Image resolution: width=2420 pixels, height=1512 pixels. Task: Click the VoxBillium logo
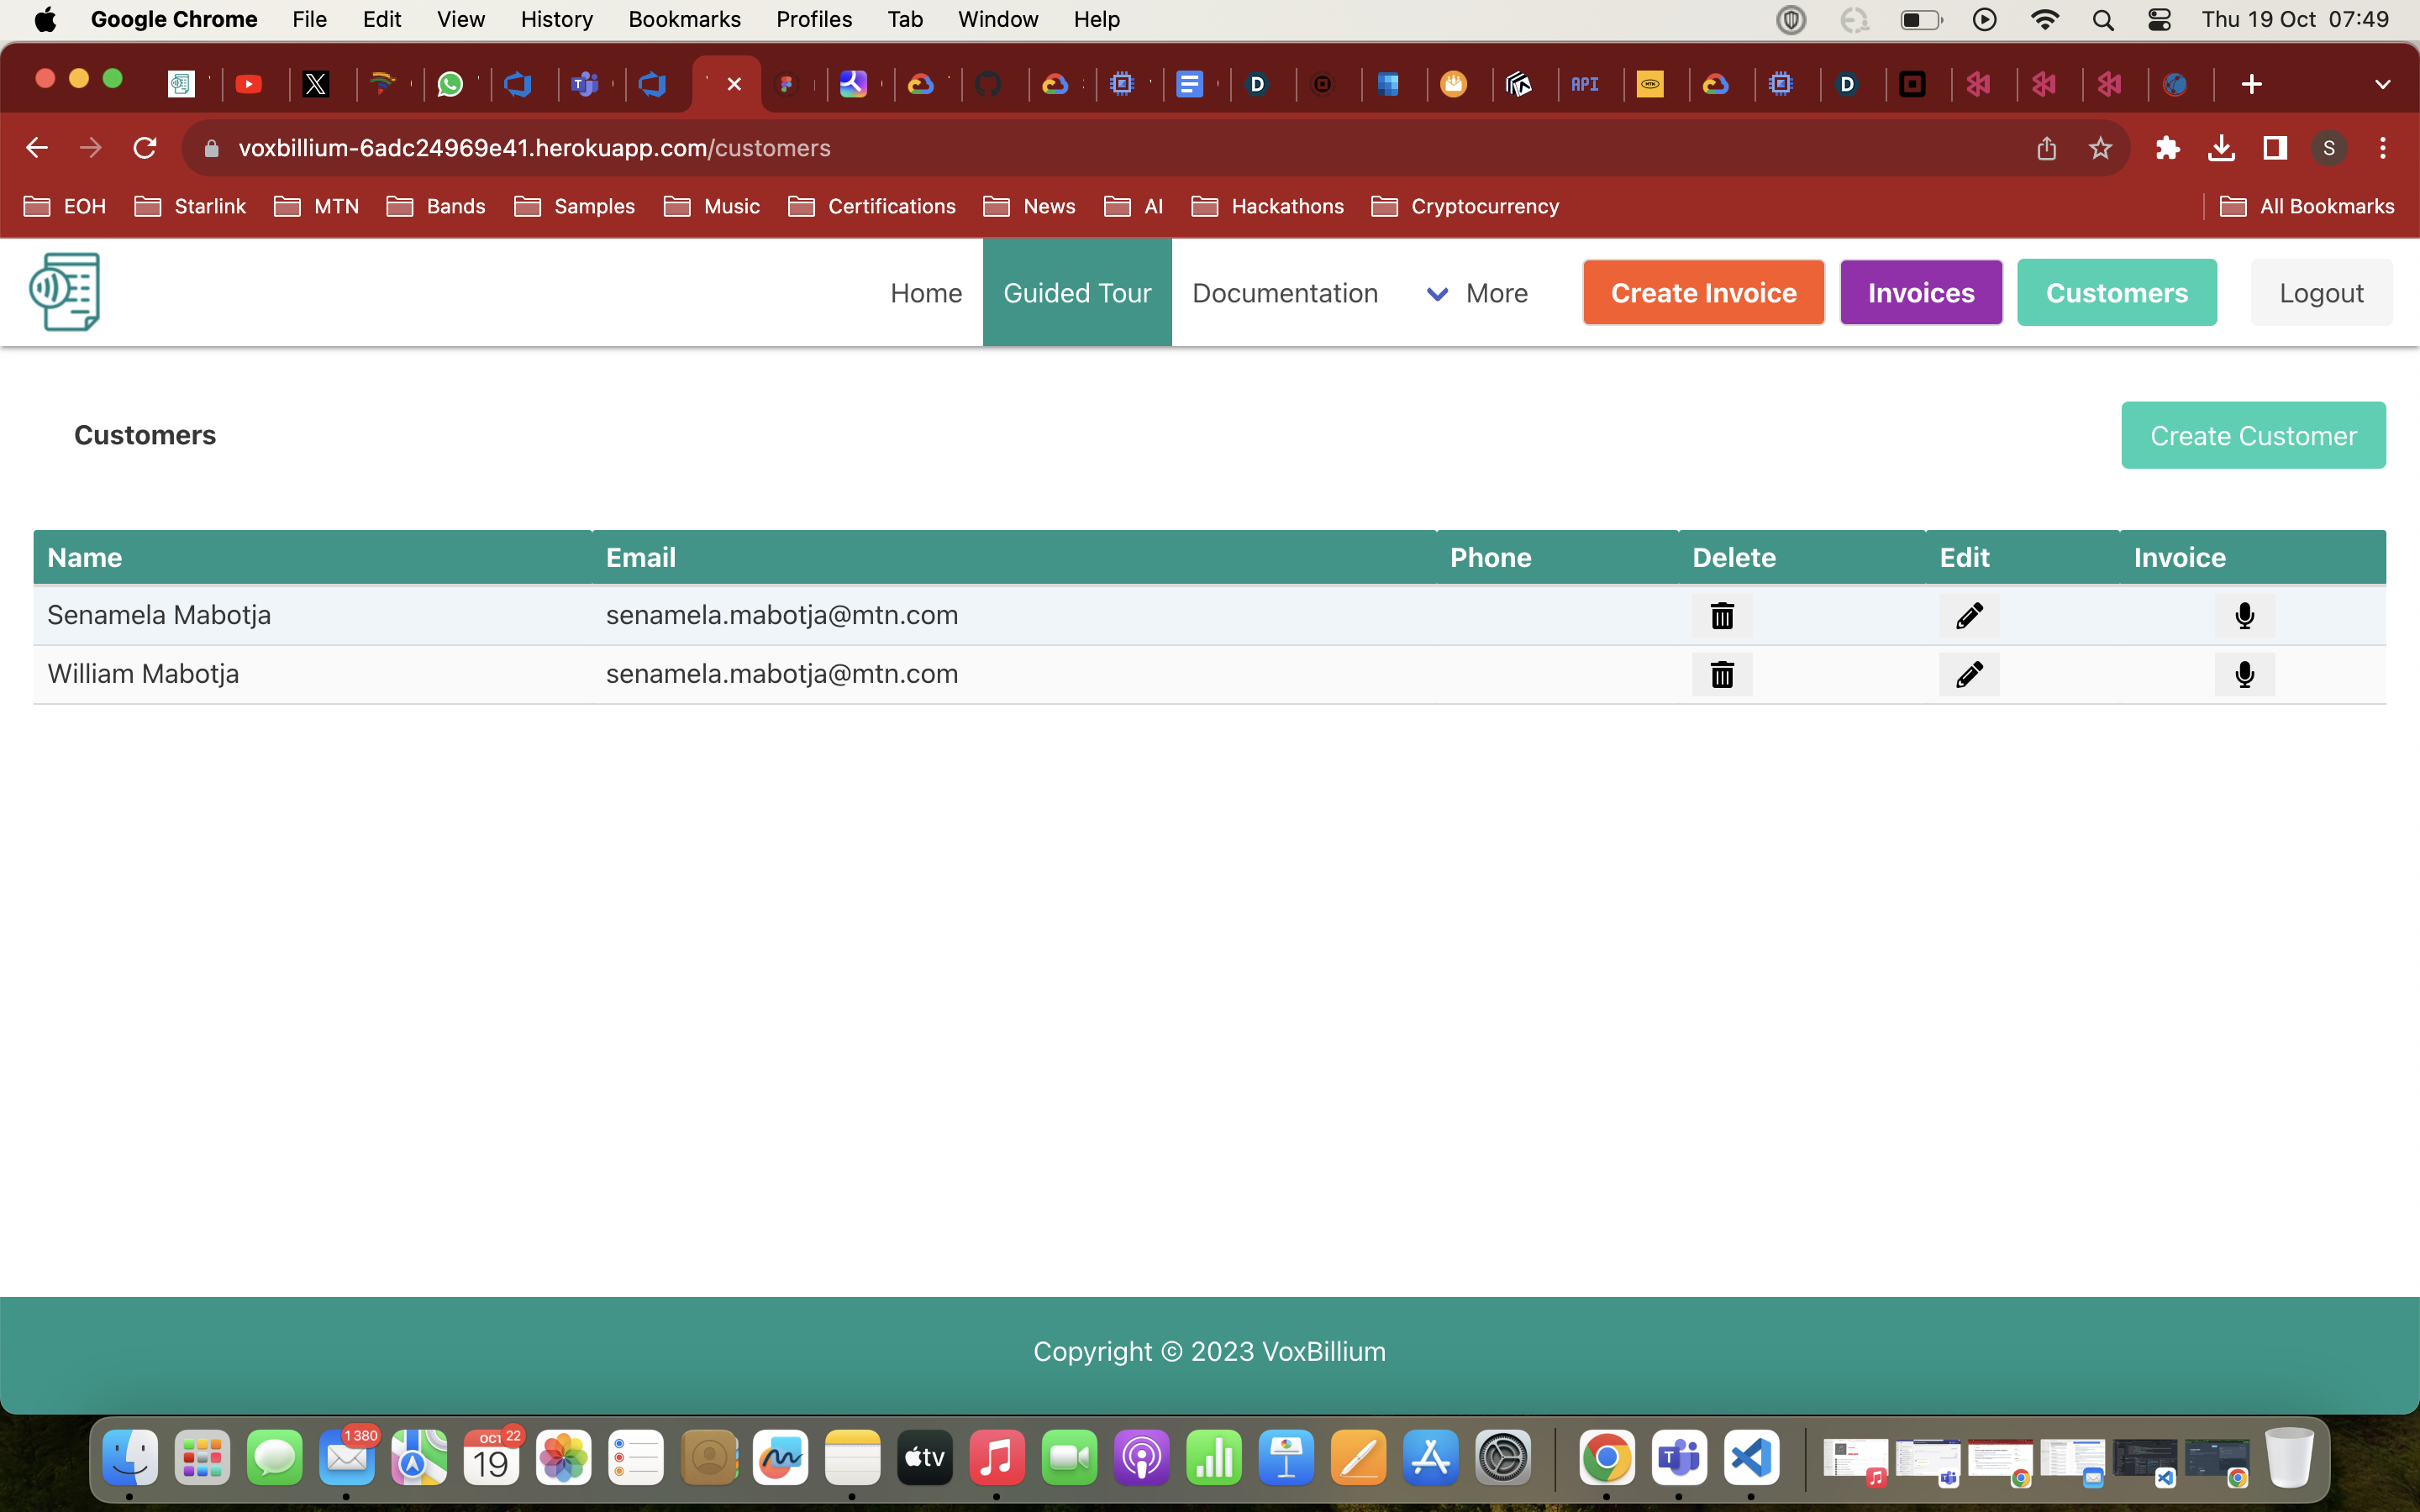coord(65,292)
